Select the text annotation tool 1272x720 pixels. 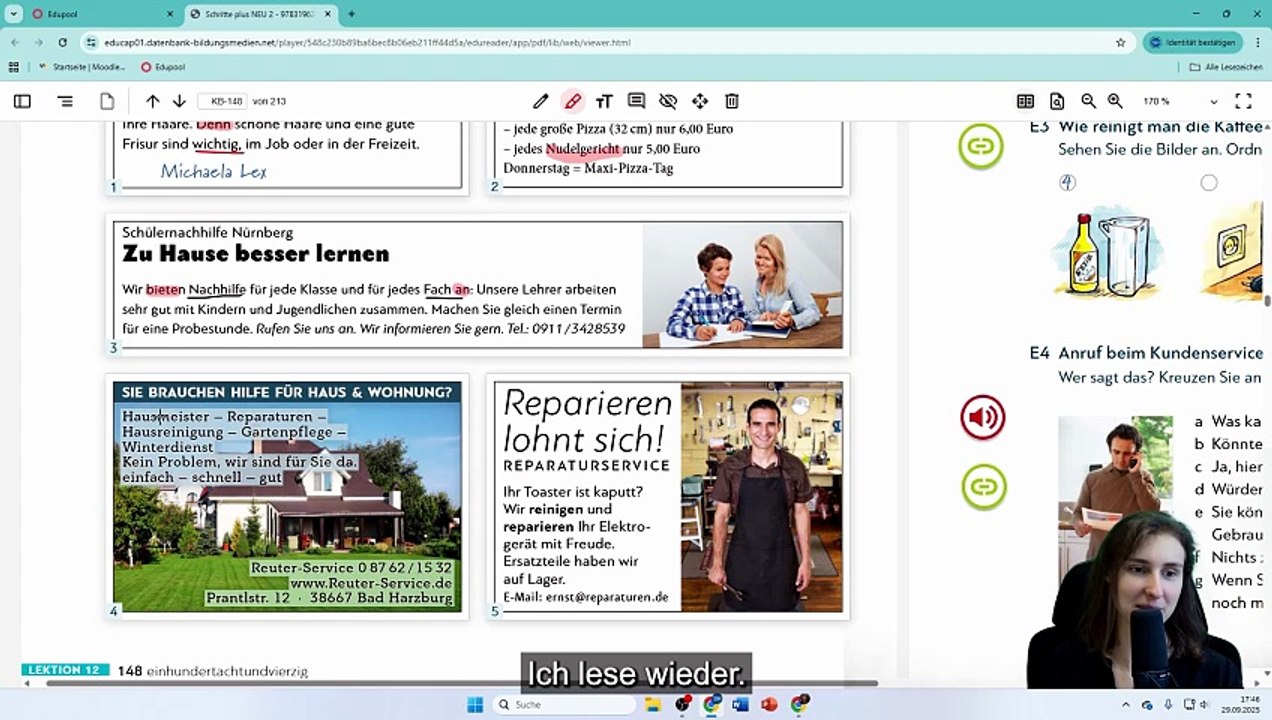tap(604, 101)
